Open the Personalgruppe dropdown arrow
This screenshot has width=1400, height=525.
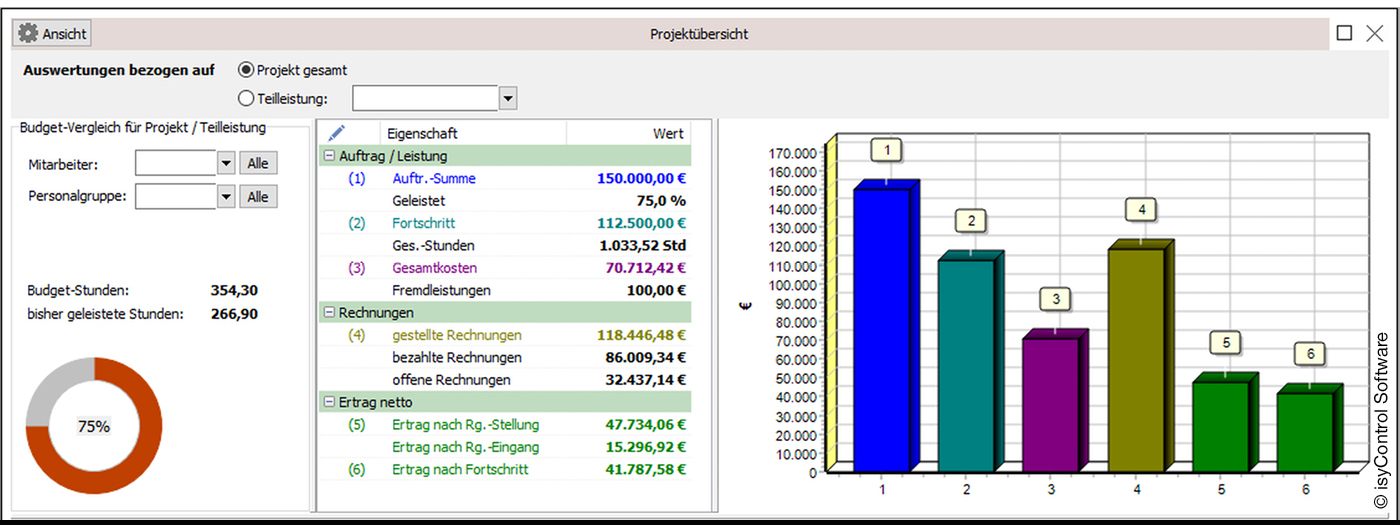225,197
